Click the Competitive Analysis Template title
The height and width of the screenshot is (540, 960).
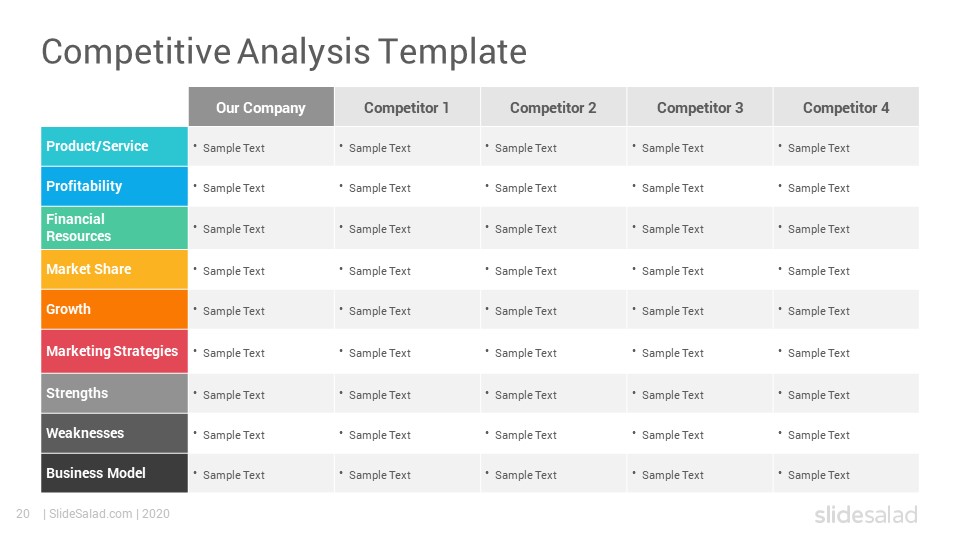283,52
